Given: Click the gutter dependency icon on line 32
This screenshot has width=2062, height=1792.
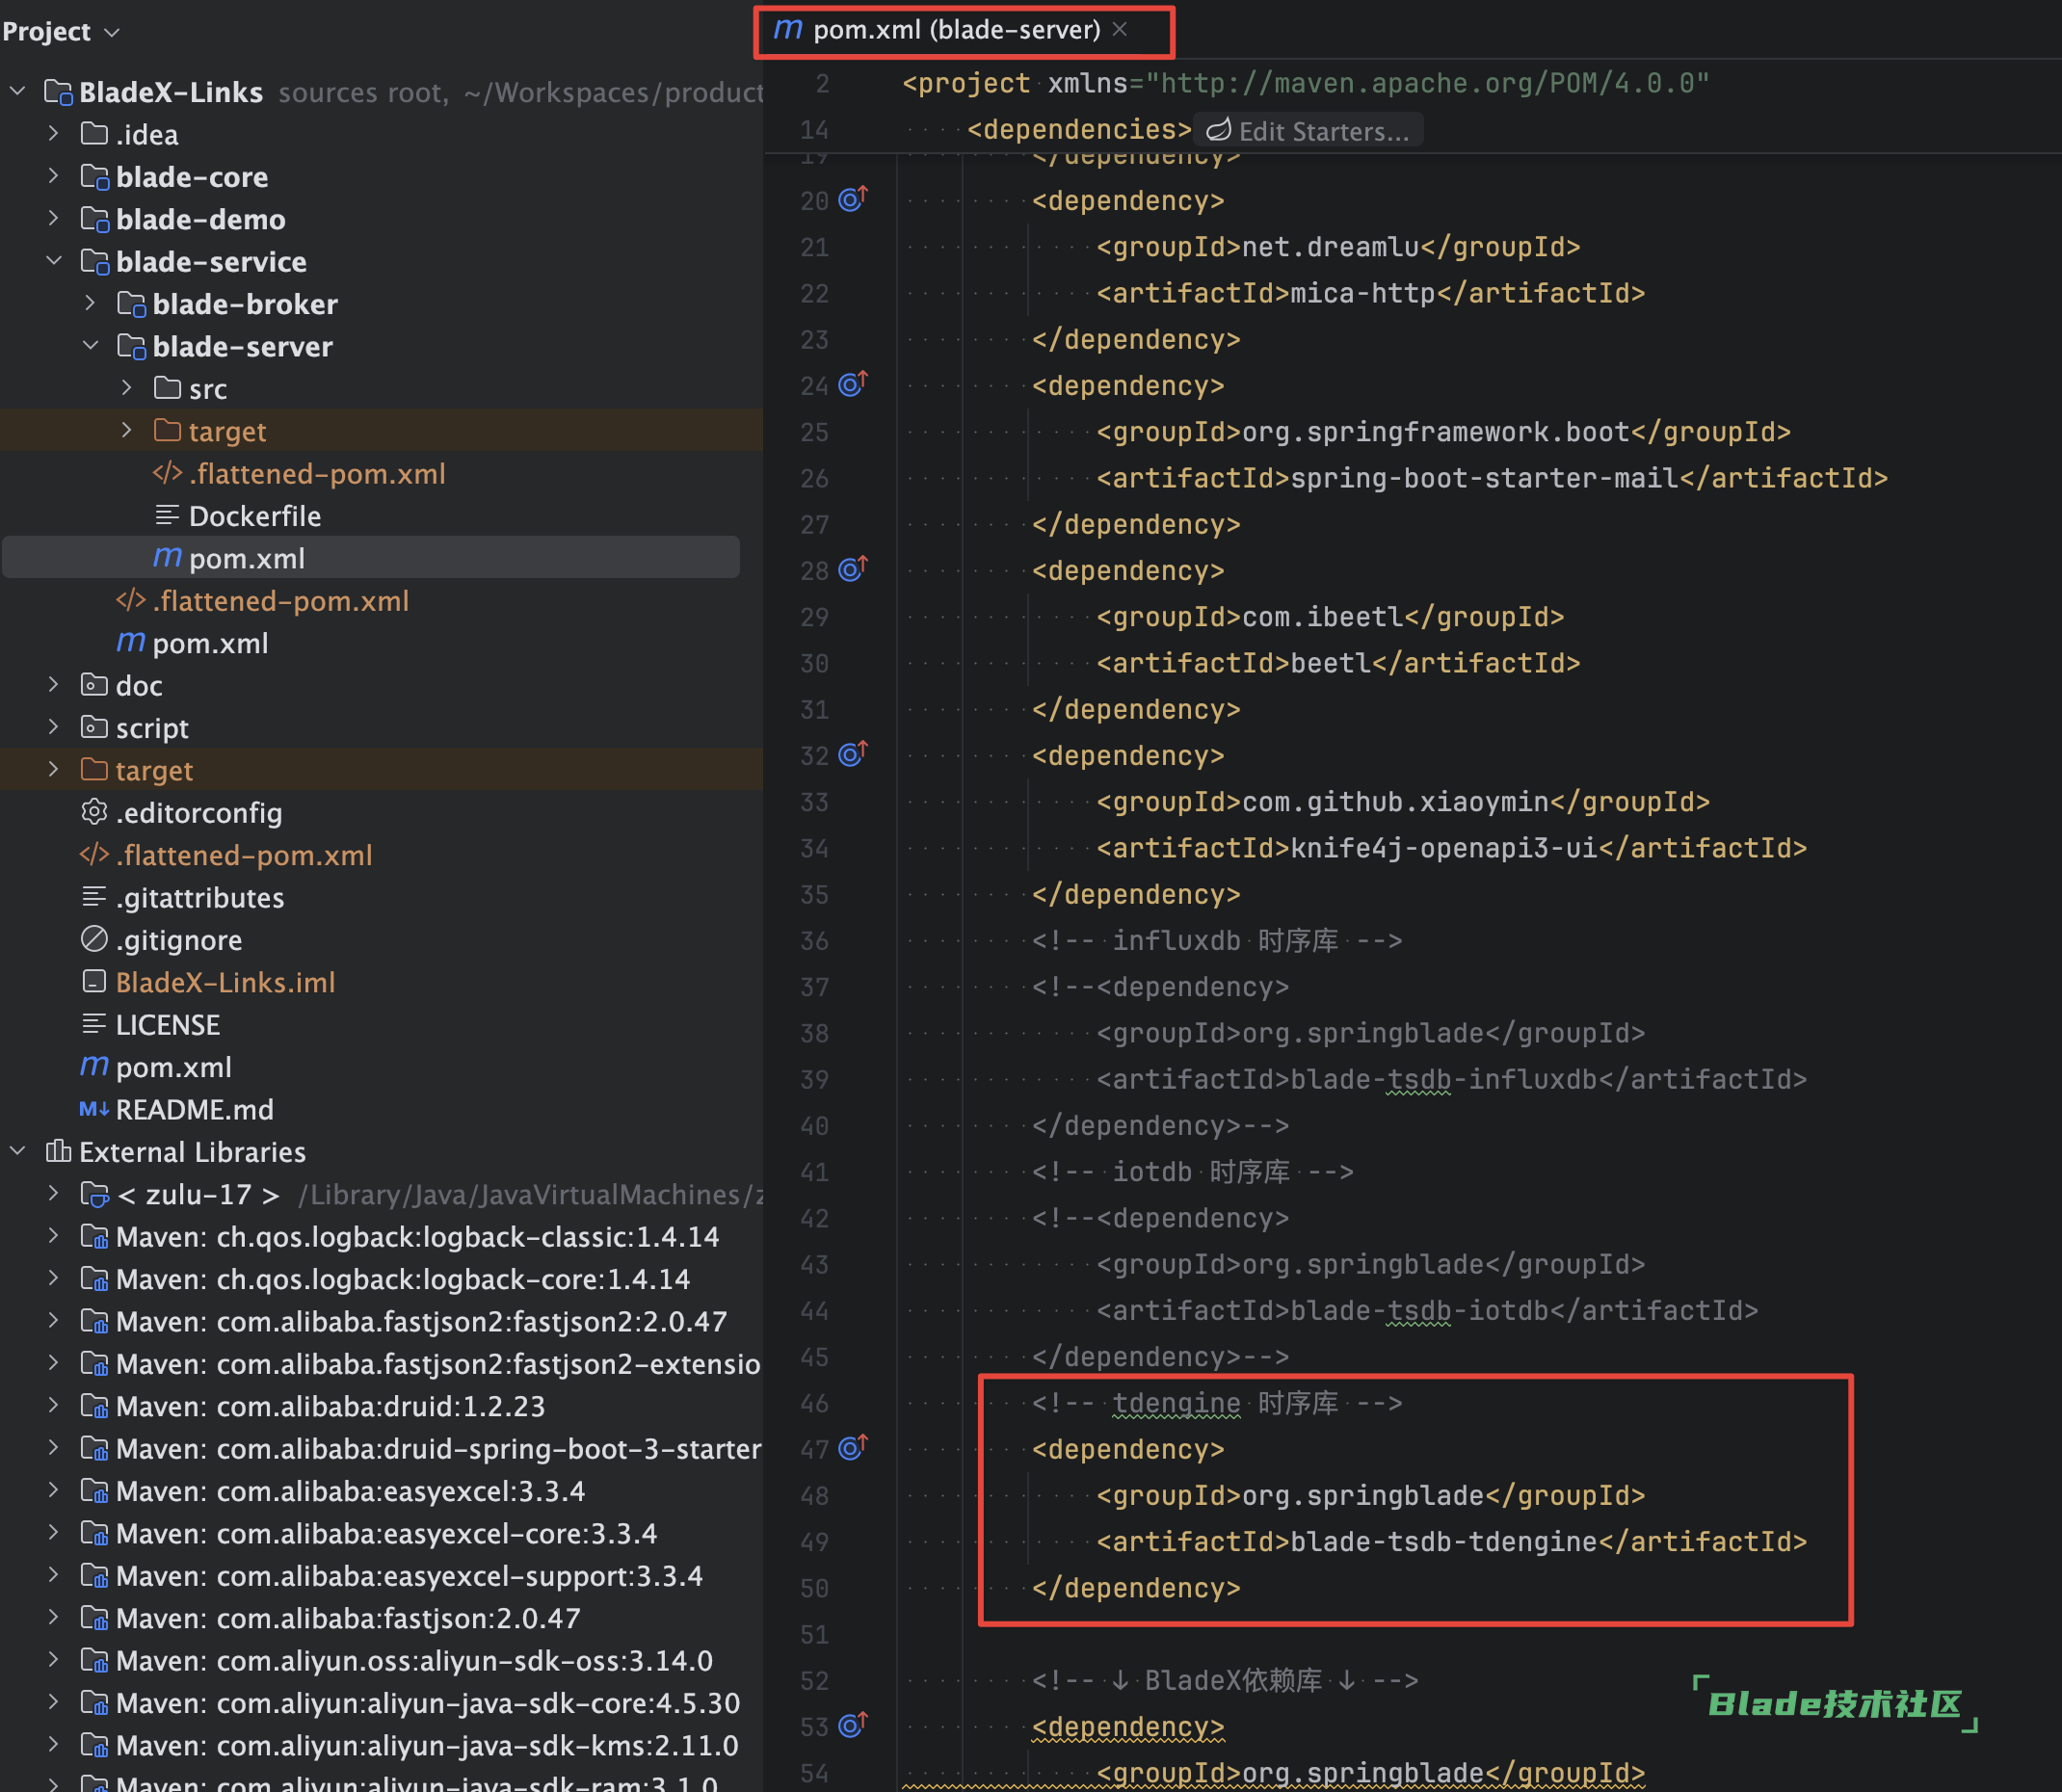Looking at the screenshot, I should pos(852,754).
